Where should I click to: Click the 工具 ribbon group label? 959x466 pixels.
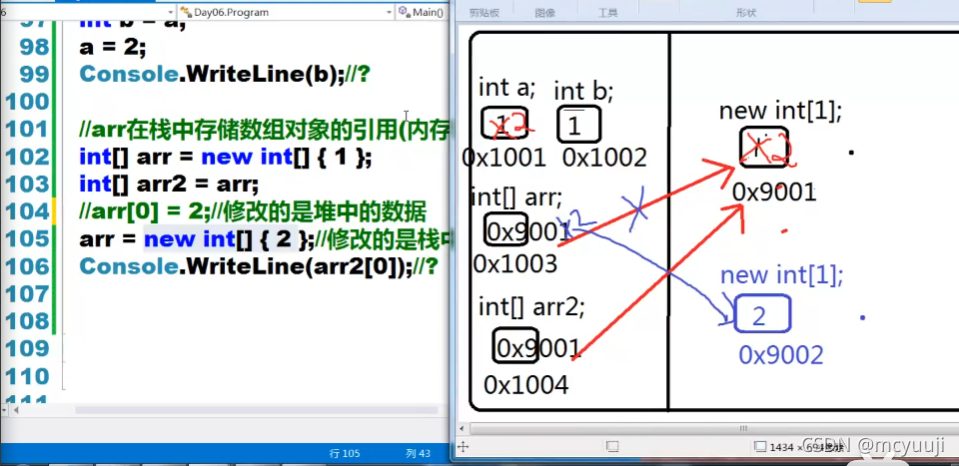pyautogui.click(x=608, y=12)
